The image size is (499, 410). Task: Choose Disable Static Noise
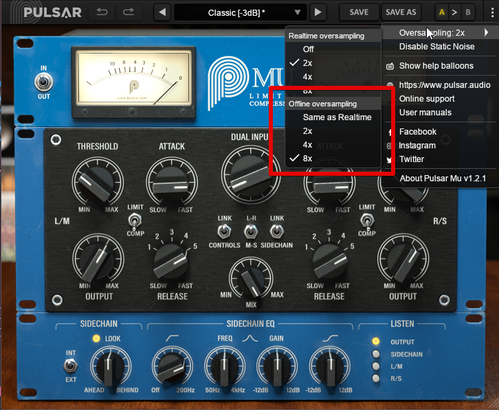(x=438, y=47)
